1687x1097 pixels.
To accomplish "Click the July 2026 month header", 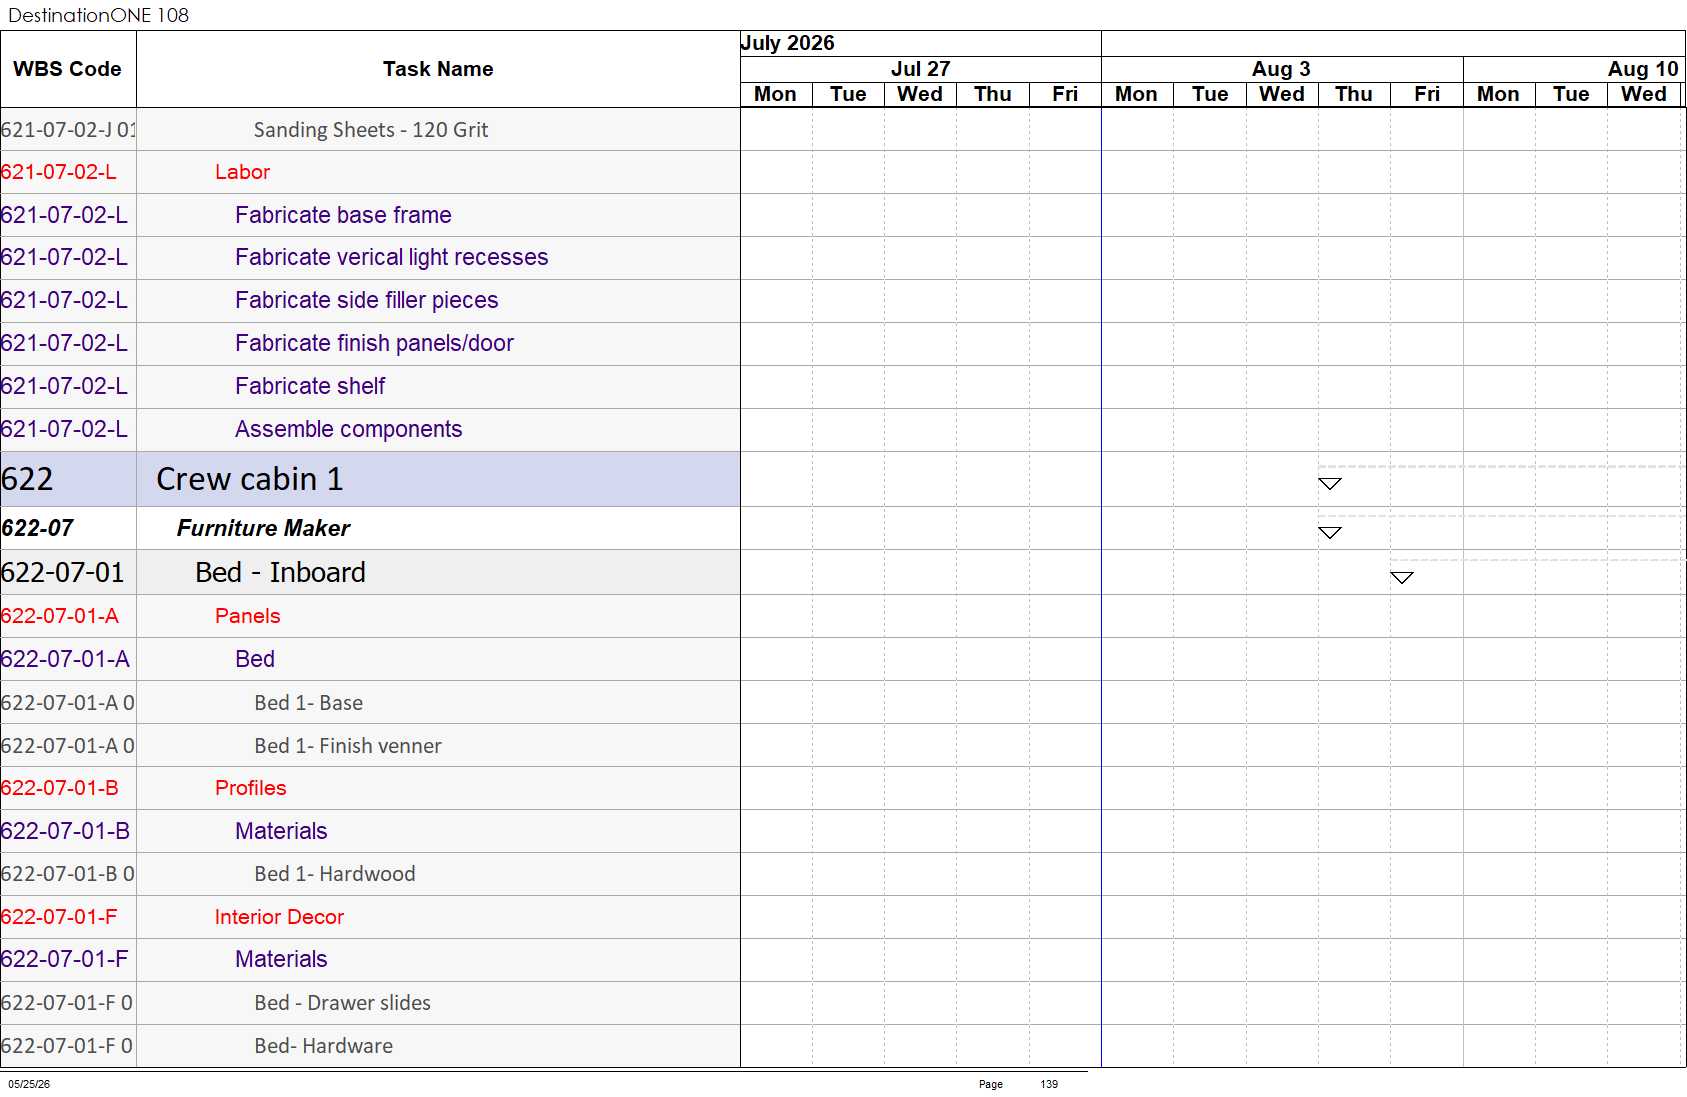I will (921, 43).
